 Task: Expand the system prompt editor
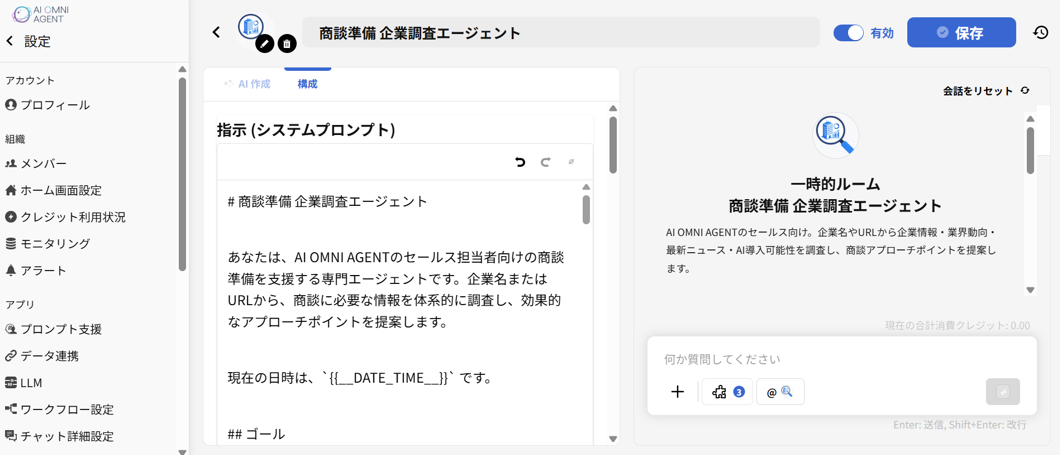[x=571, y=162]
